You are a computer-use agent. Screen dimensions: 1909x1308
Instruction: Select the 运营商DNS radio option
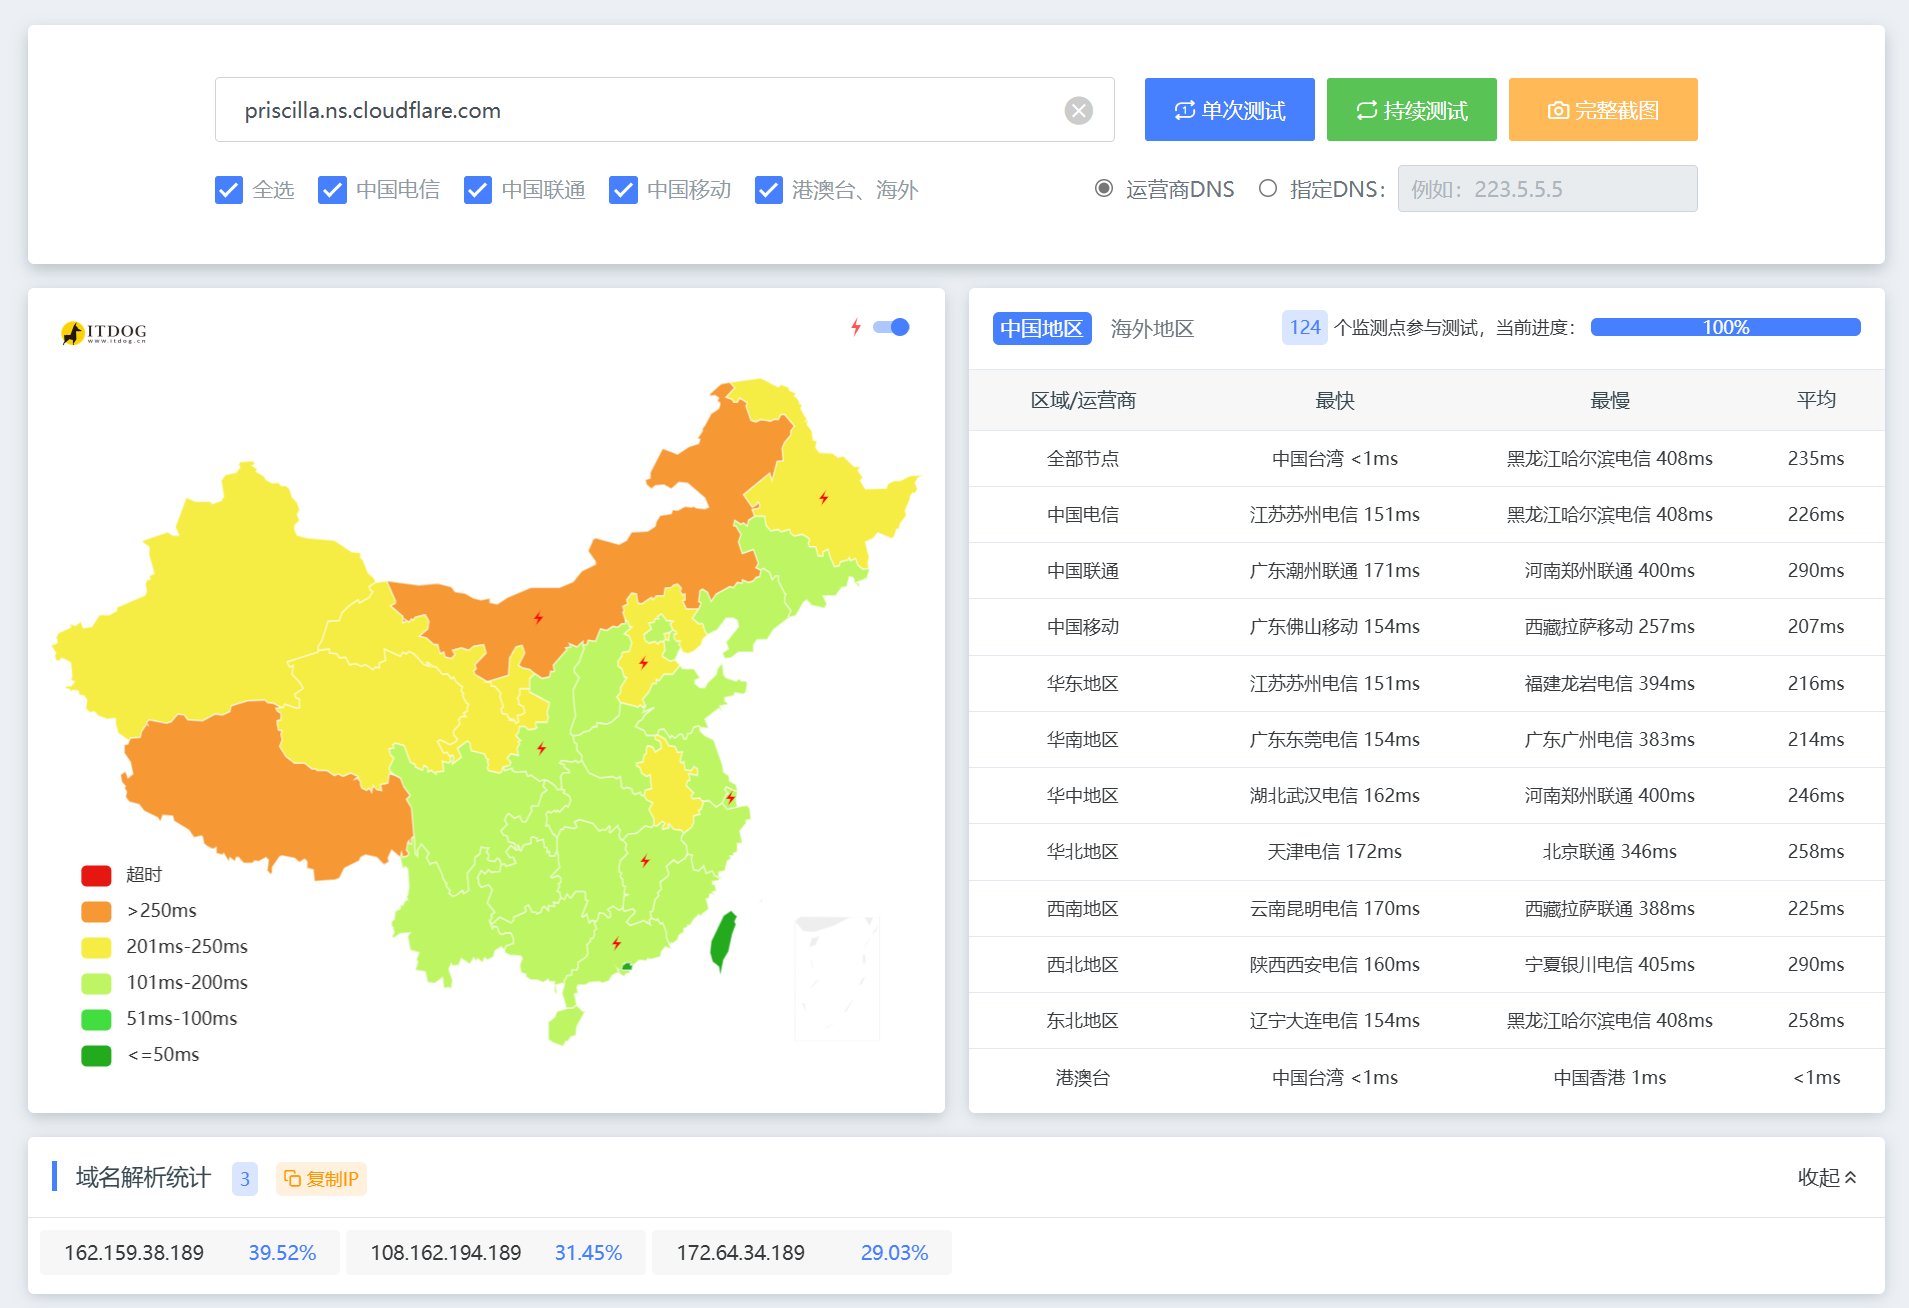1104,188
